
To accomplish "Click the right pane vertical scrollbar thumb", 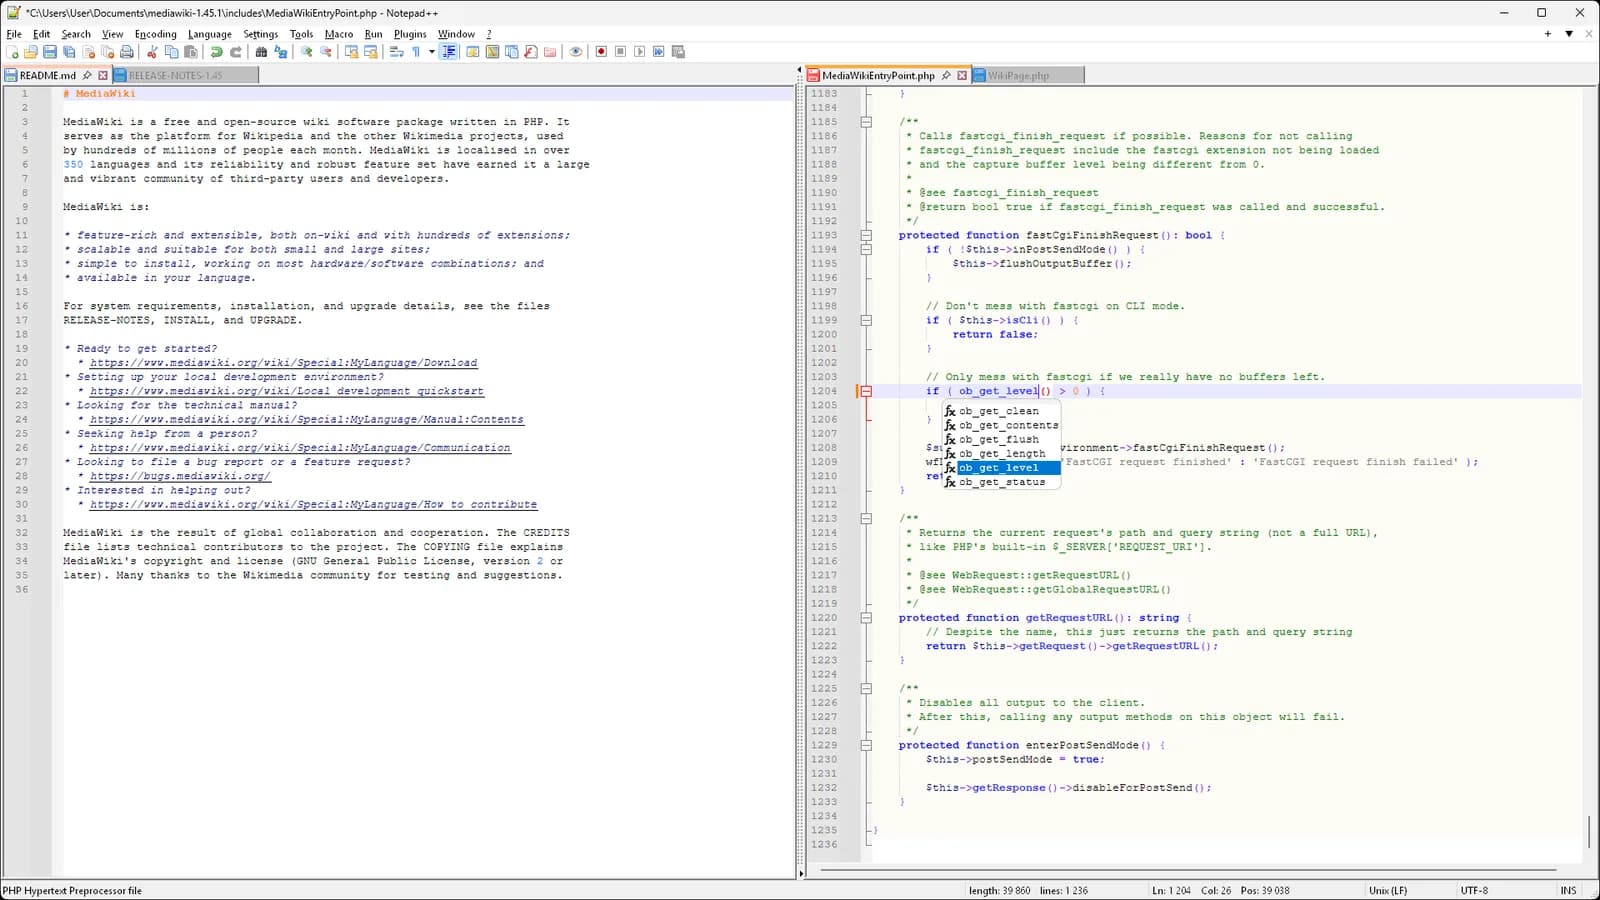I will [1589, 830].
